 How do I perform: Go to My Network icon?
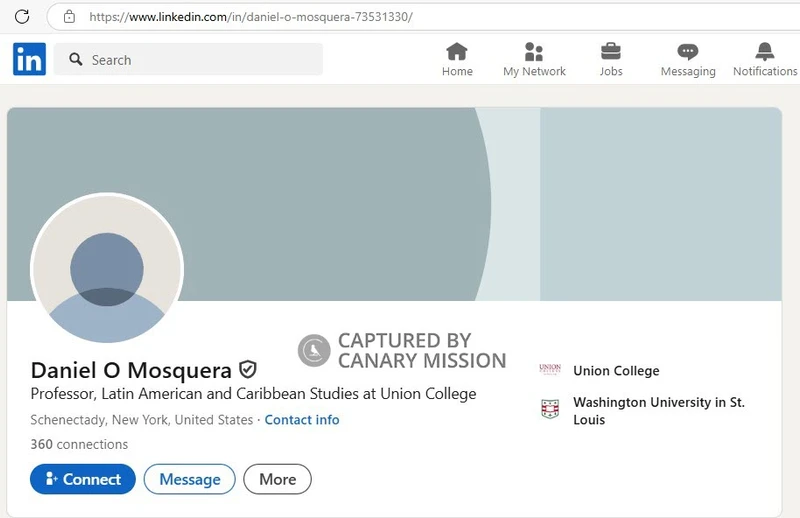(x=534, y=52)
